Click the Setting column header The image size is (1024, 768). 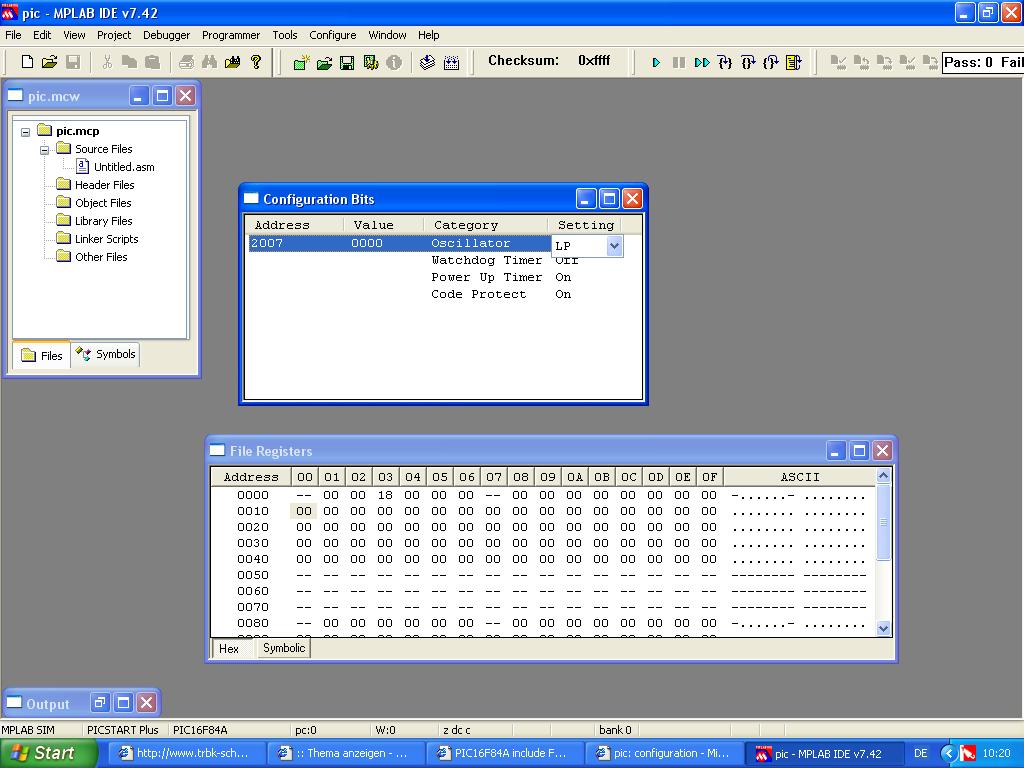[x=585, y=225]
